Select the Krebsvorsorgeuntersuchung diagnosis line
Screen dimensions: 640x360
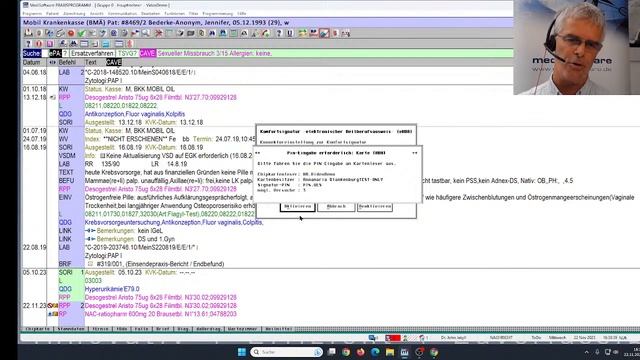click(174, 222)
